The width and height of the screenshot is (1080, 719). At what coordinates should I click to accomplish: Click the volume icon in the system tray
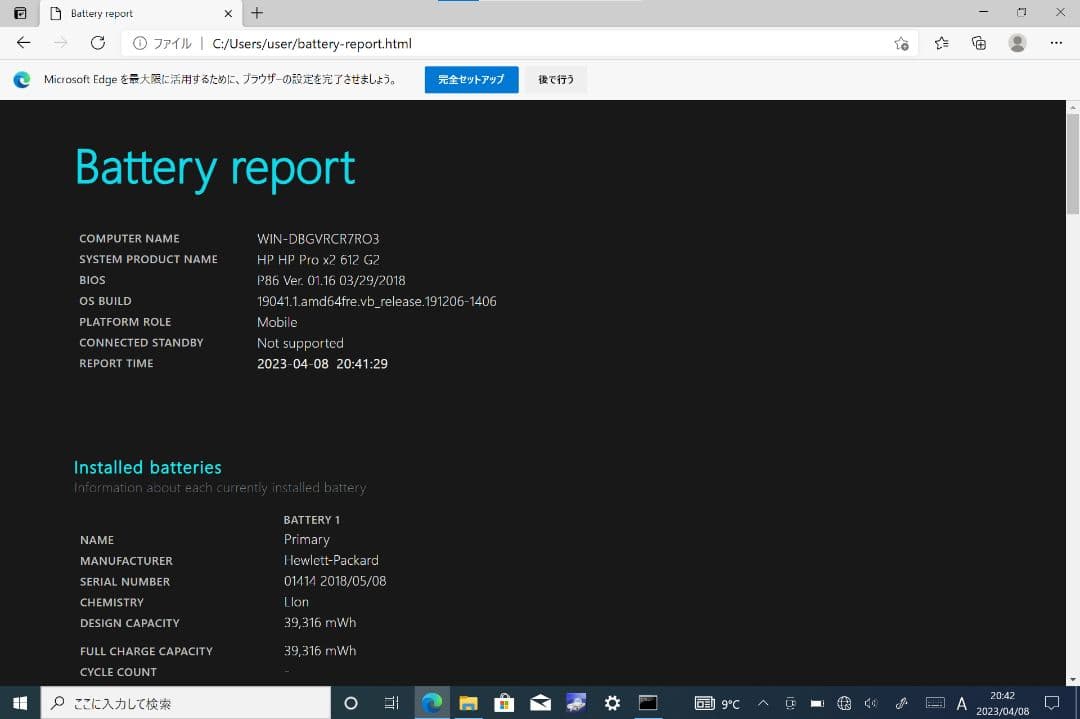point(871,703)
